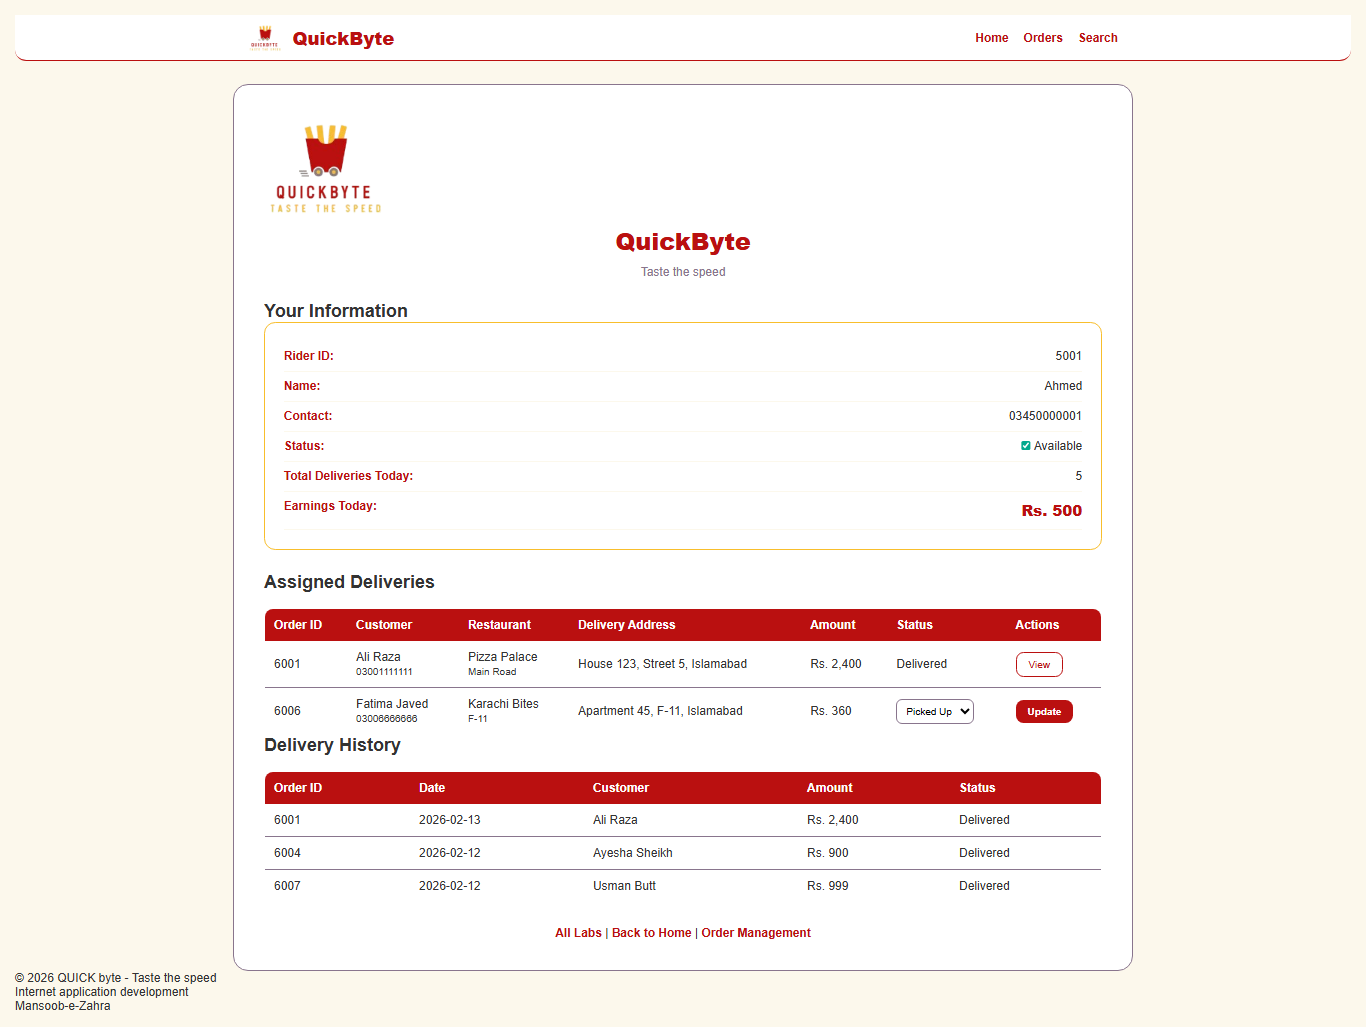Open the All Labs link
The height and width of the screenshot is (1027, 1366).
point(578,932)
